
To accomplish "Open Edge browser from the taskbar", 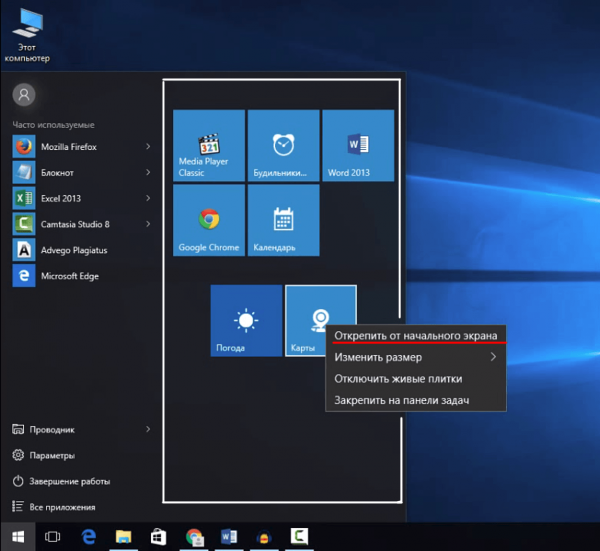I will [88, 536].
